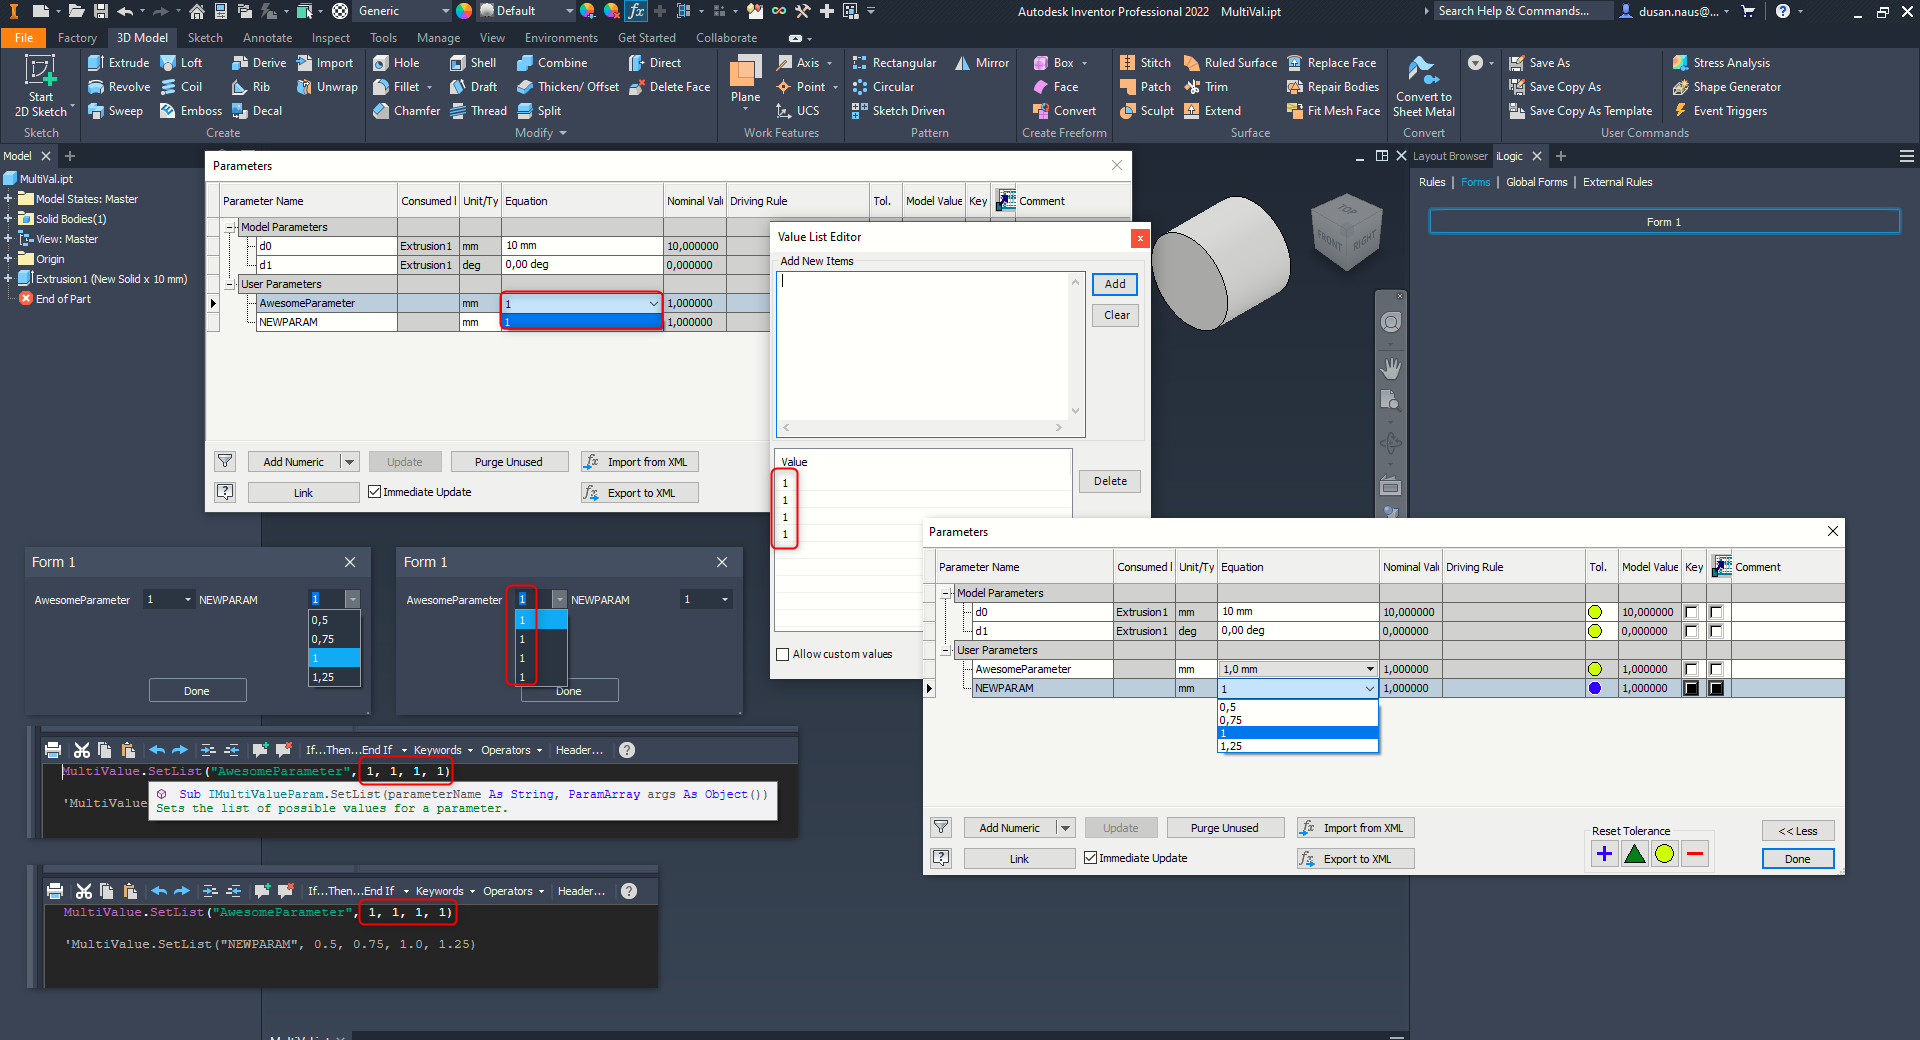Click Purge Unused parameters
This screenshot has width=1920, height=1040.
[1224, 827]
